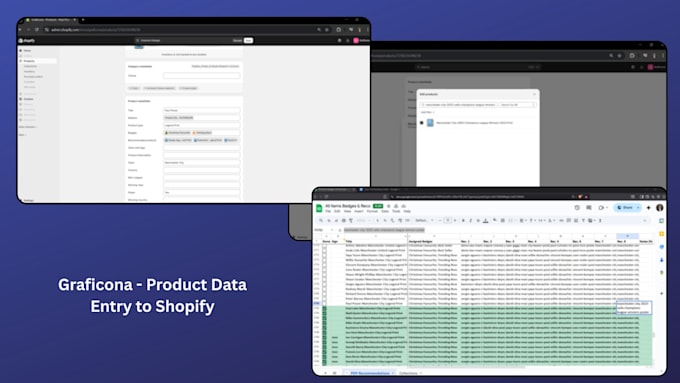This screenshot has width=680, height=383.
Task: Open the text color picker in Sheets
Action: click(x=486, y=220)
